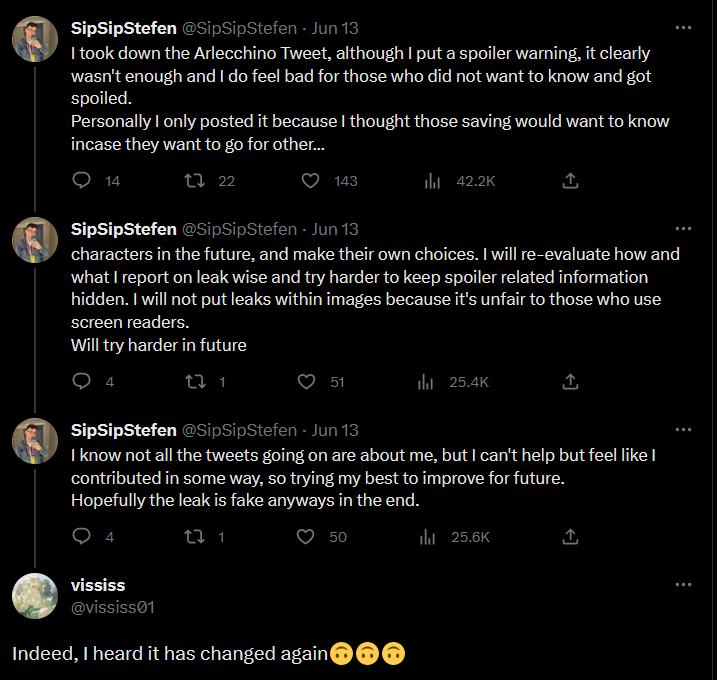Like the tweet with 143 likes
The image size is (717, 680).
(311, 181)
